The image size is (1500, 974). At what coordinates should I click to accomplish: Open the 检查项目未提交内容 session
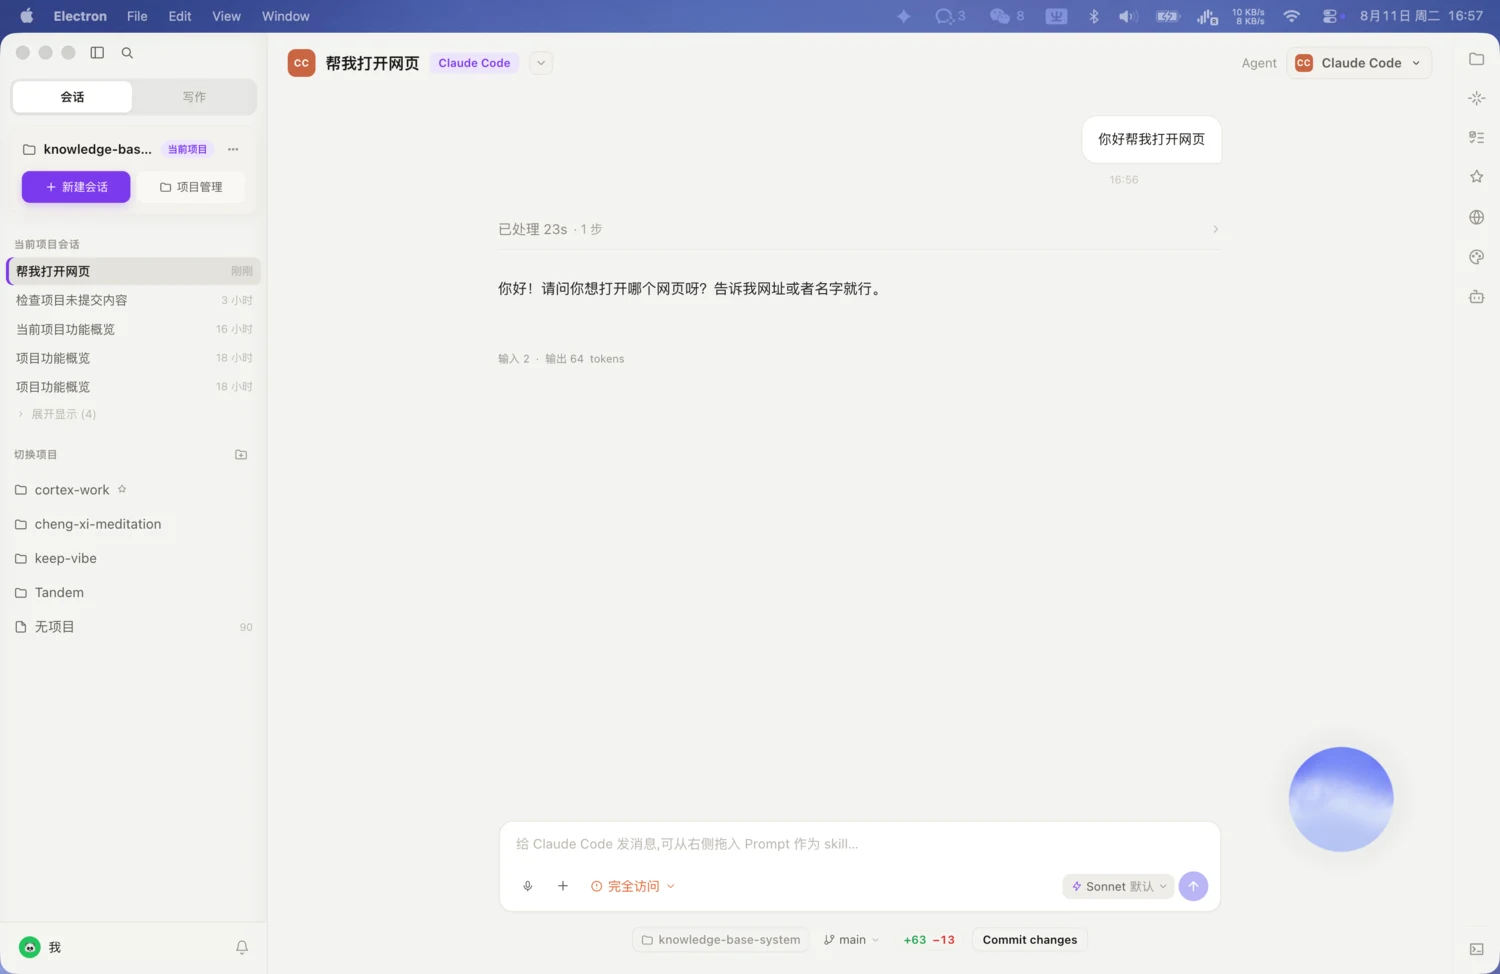(x=133, y=300)
